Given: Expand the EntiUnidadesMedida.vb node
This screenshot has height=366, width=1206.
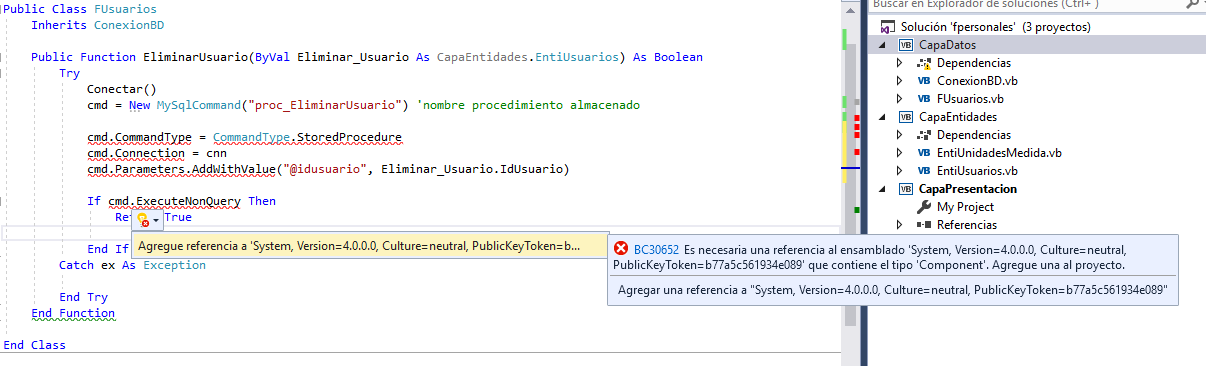Looking at the screenshot, I should (900, 153).
